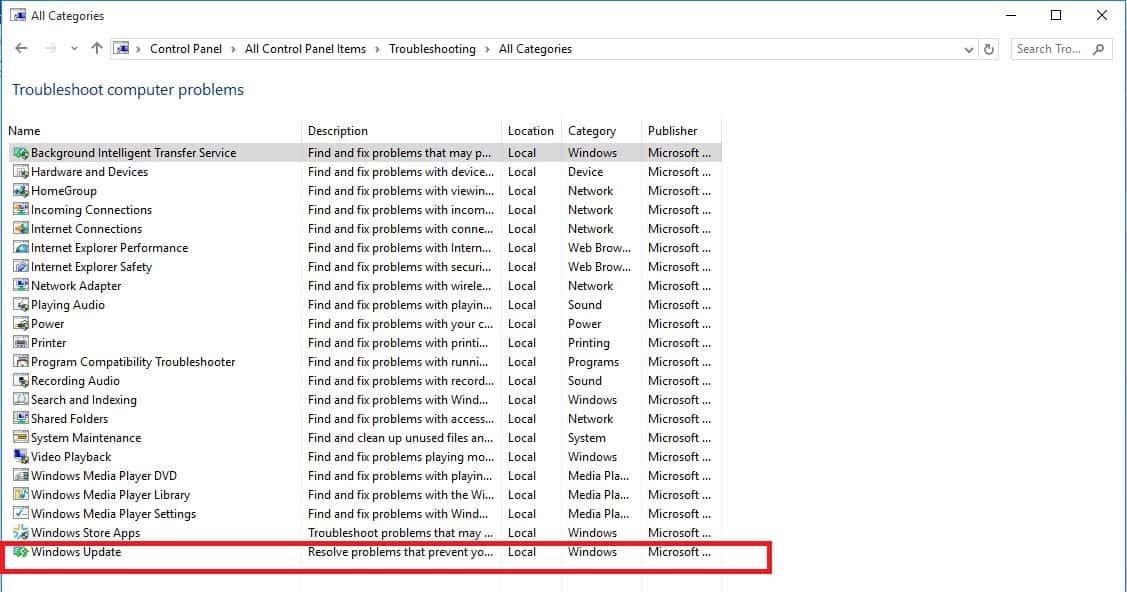The width and height of the screenshot is (1127, 592).
Task: Click the Playing Audio icon
Action: (21, 305)
